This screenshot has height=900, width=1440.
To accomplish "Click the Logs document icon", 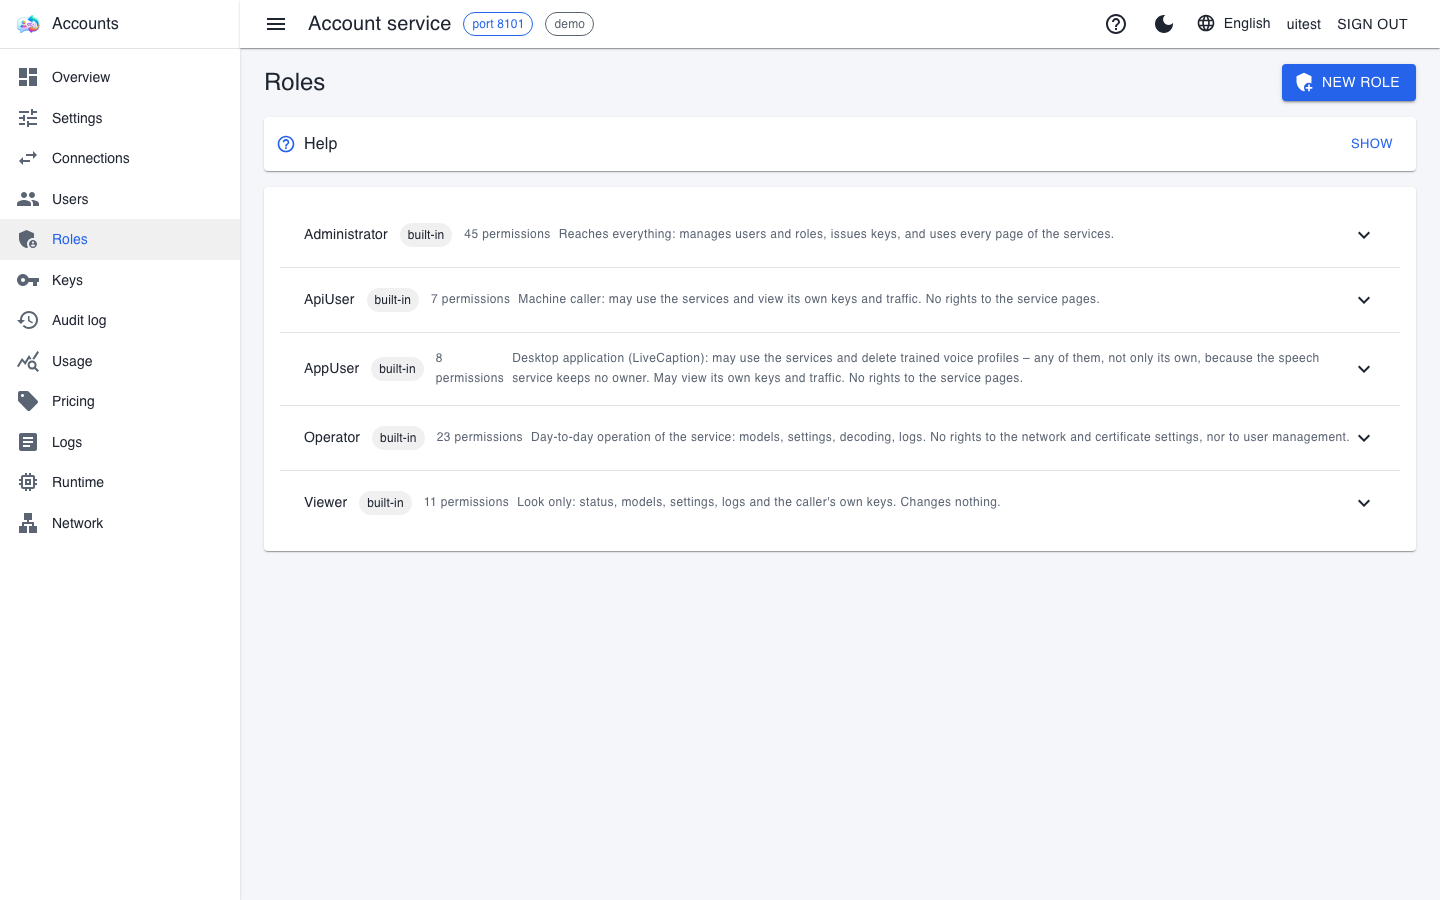I will point(28,442).
